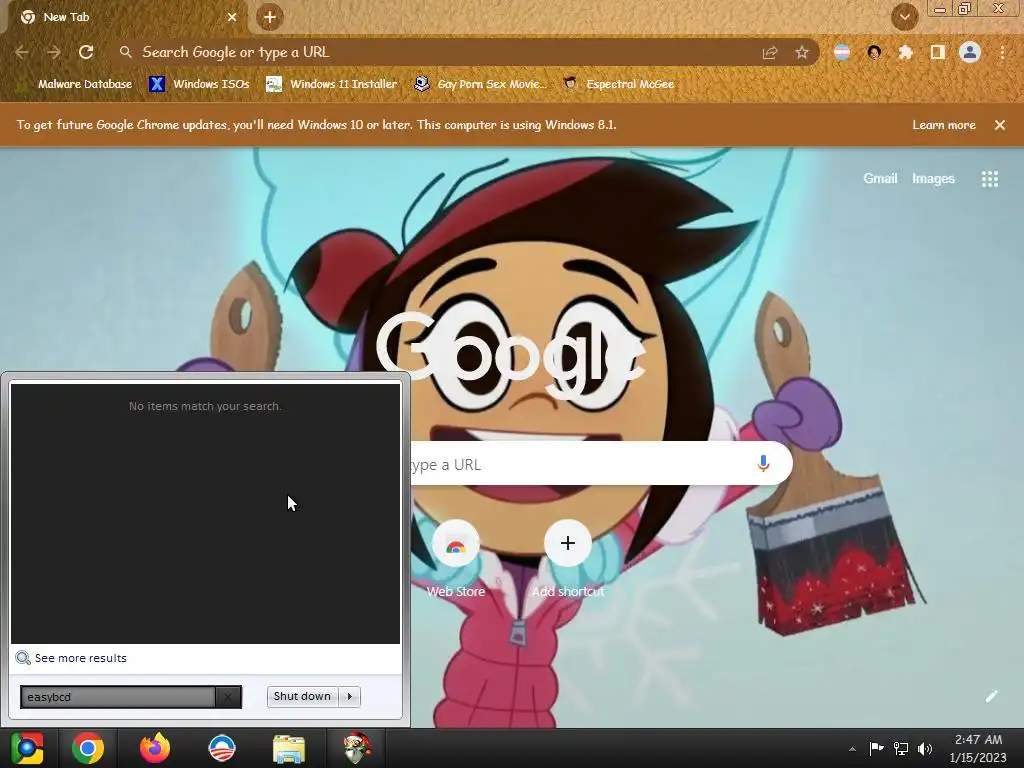Open Gmail link
The image size is (1024, 768).
(x=880, y=178)
